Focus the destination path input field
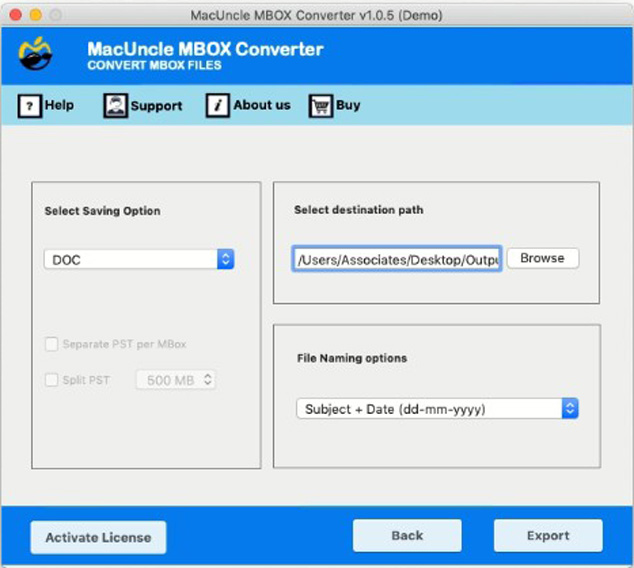Screen dimensions: 634x568 (397, 259)
